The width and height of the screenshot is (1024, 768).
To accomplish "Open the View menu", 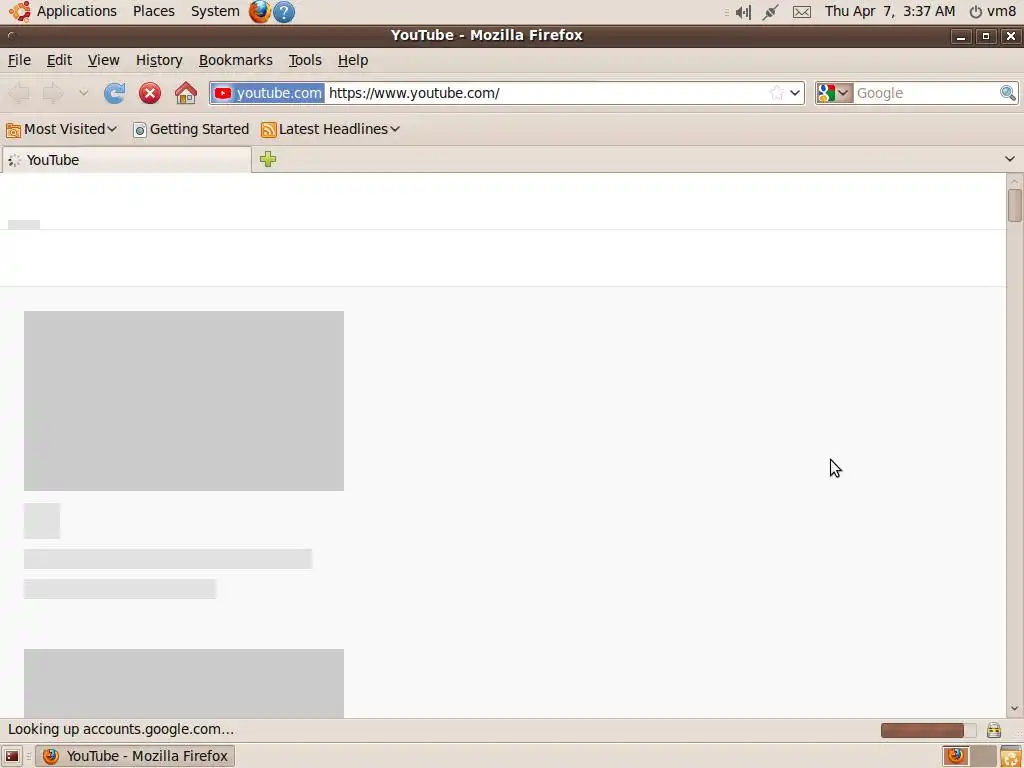I will click(x=104, y=60).
